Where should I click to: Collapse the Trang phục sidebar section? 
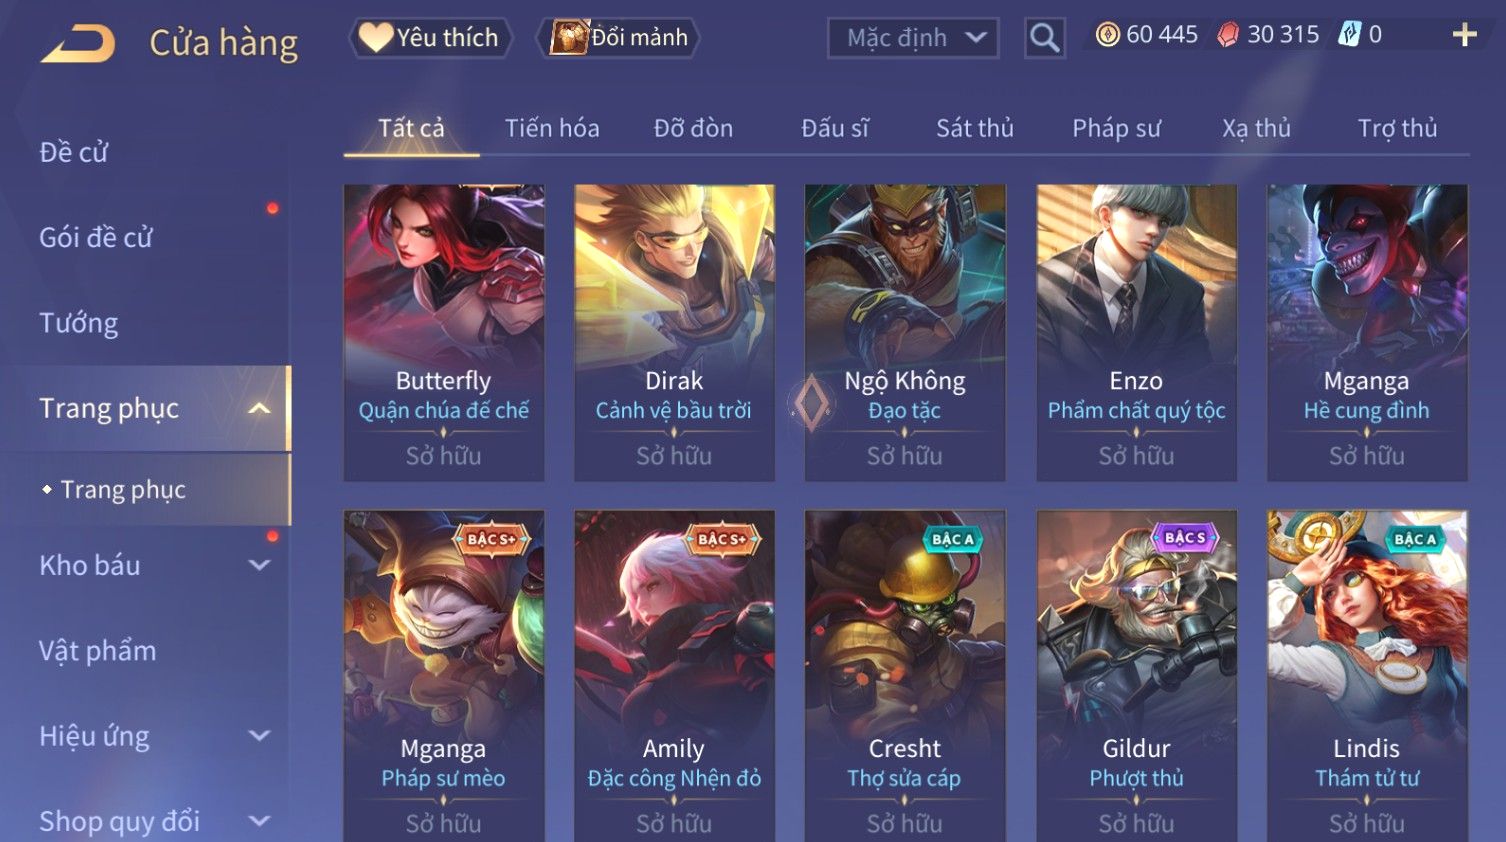coord(260,408)
